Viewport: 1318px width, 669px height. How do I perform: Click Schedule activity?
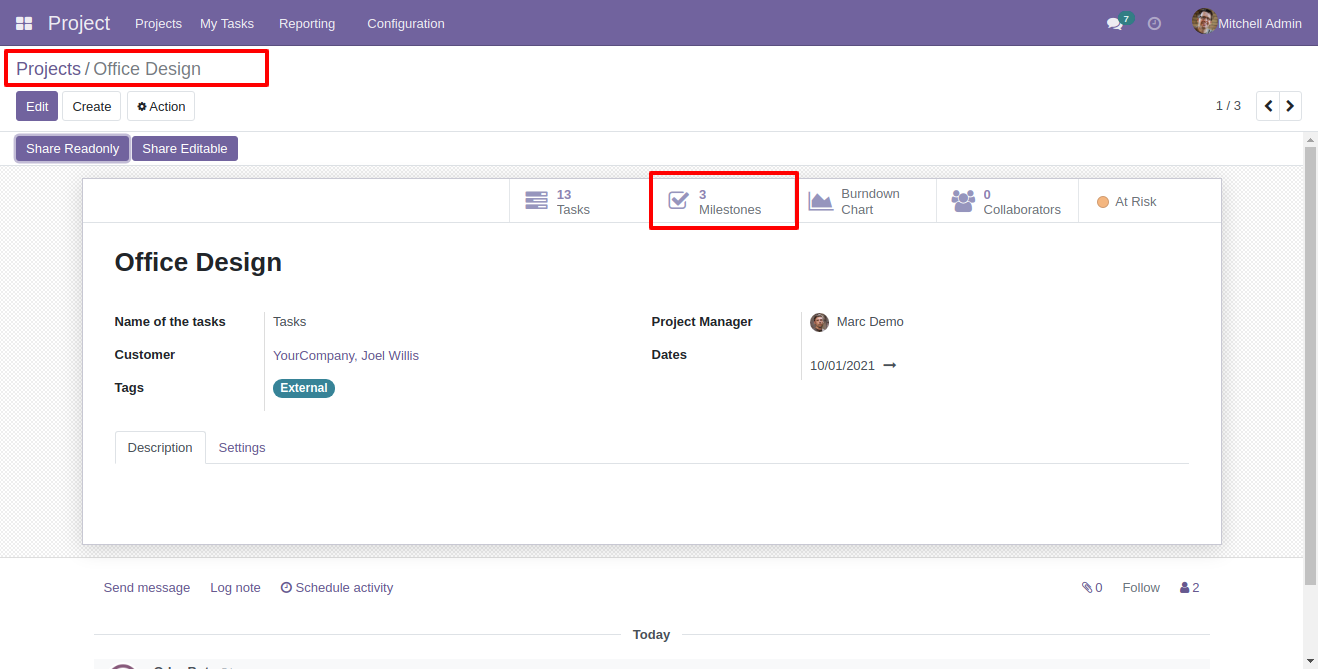pos(337,588)
